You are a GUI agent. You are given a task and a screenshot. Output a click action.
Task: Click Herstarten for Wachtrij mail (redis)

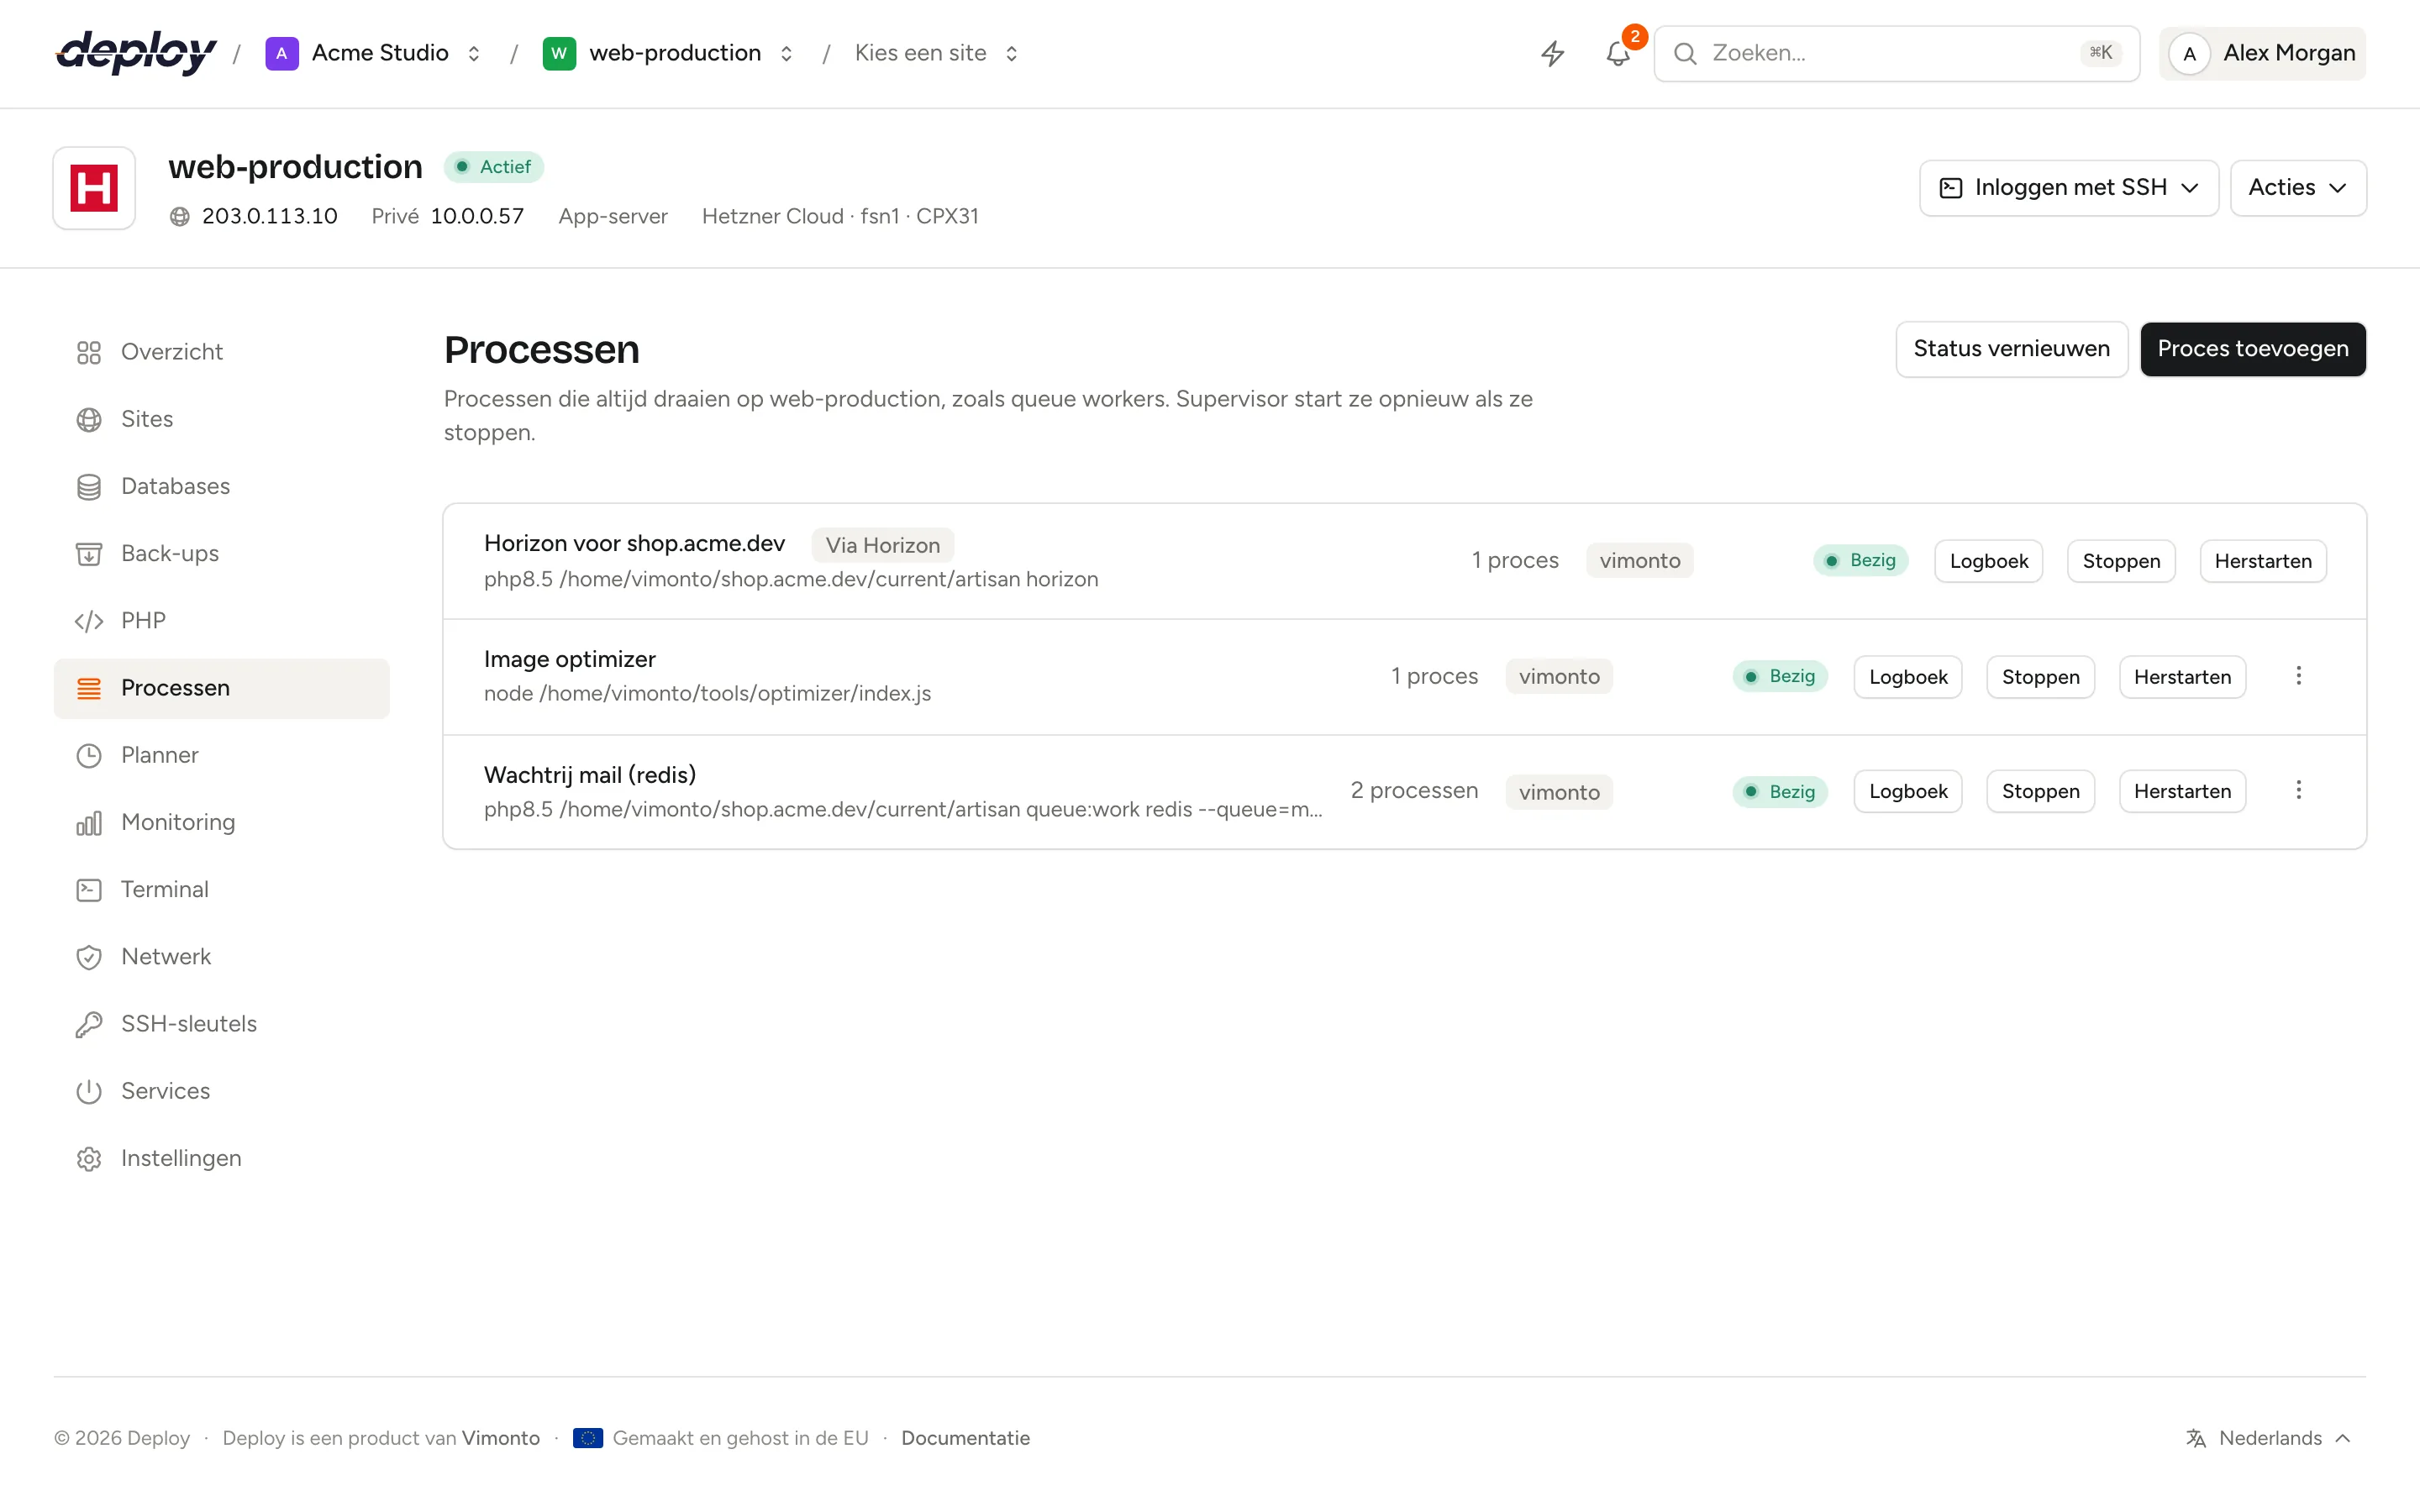(2182, 791)
